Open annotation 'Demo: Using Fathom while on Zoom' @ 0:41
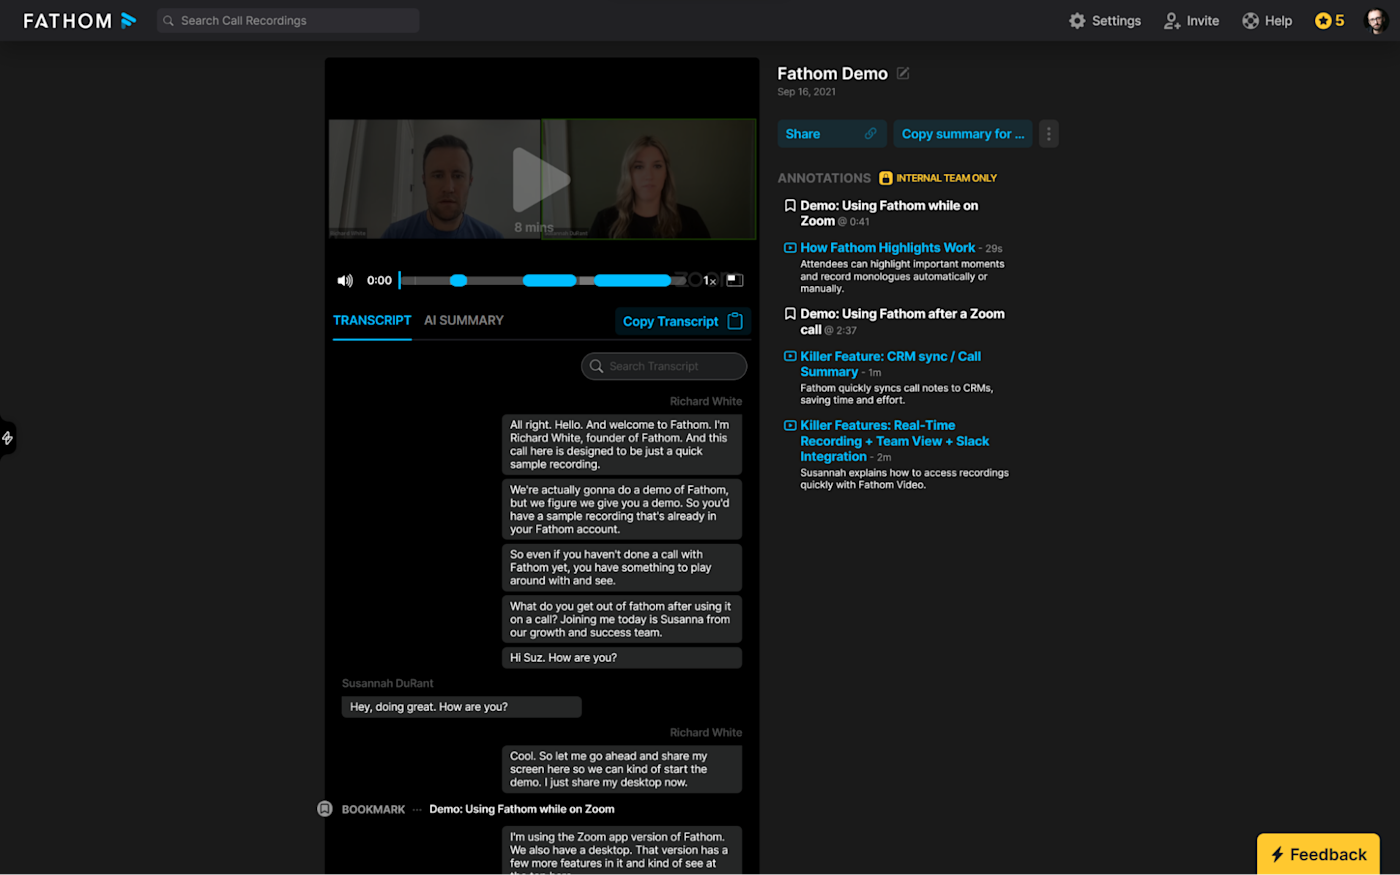This screenshot has width=1400, height=875. [x=889, y=213]
